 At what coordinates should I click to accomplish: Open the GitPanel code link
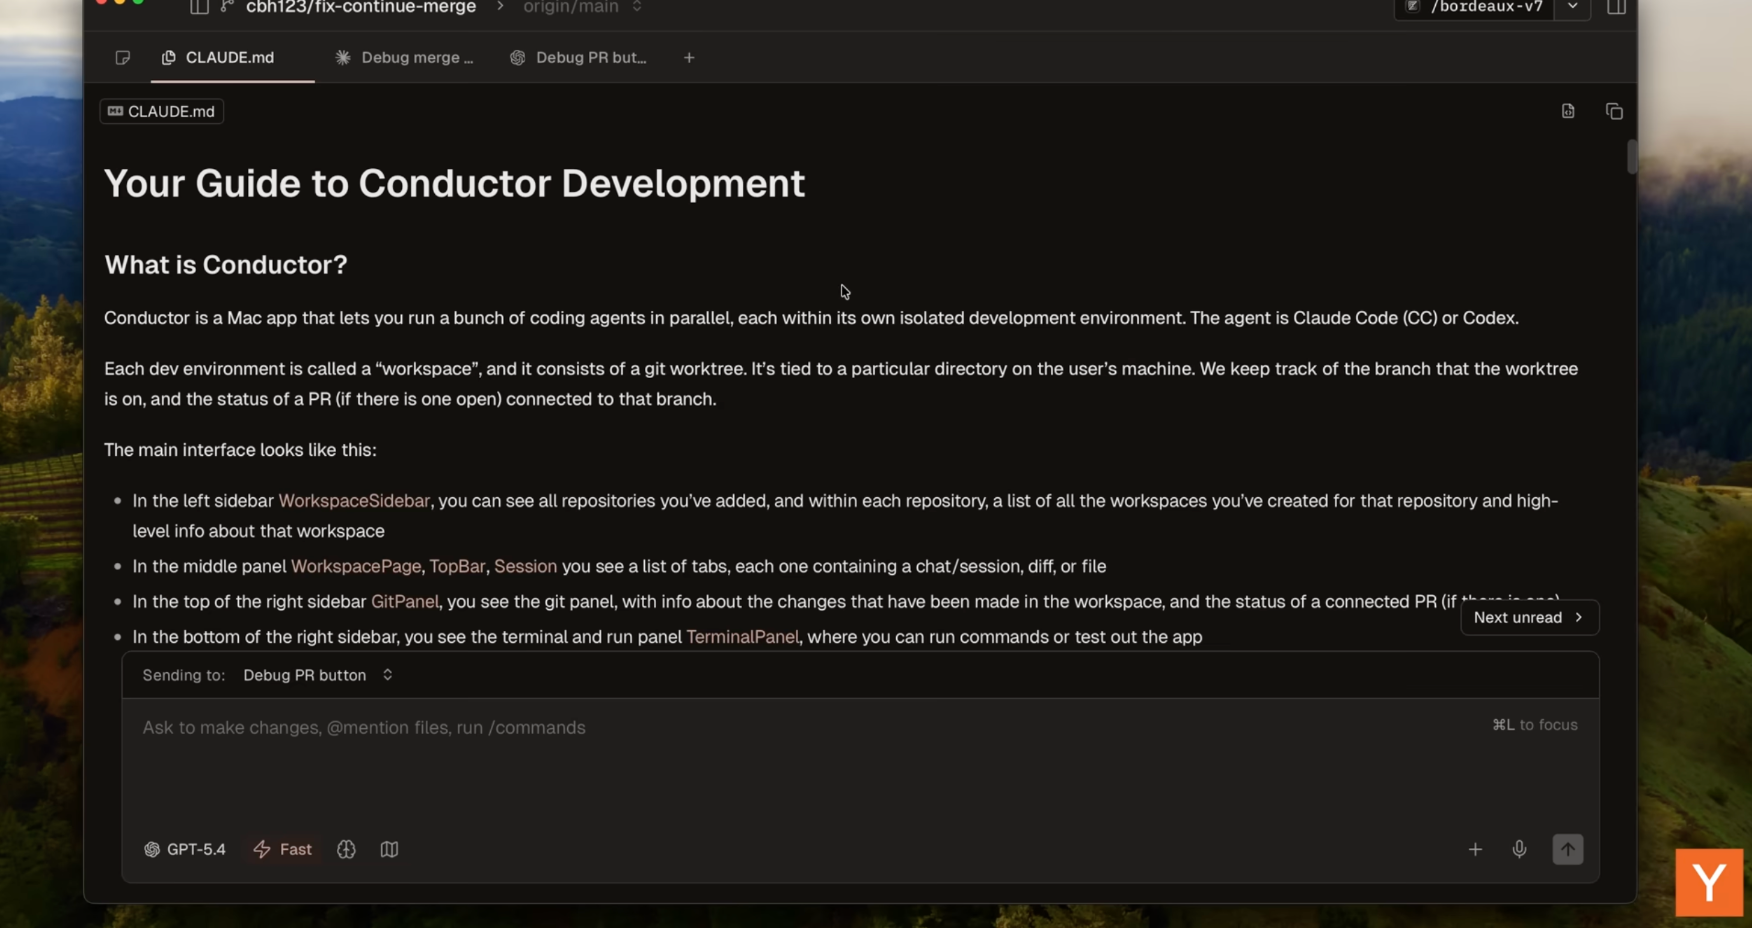click(x=405, y=601)
